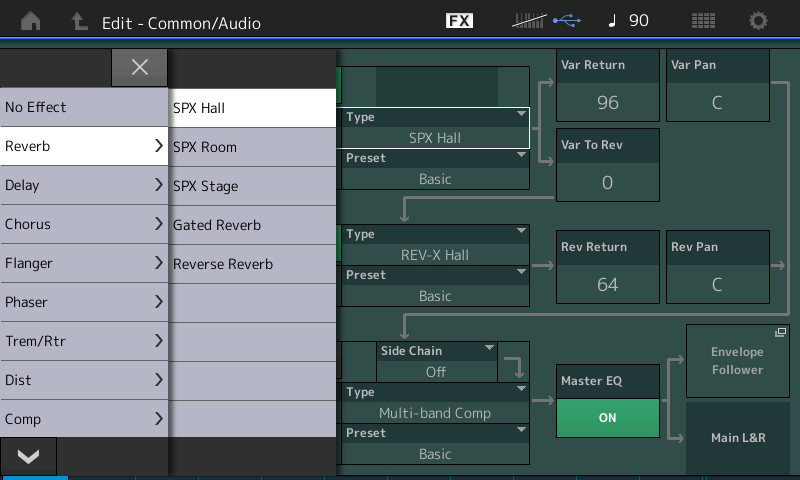Tap the MIDI keyboard signal icon
Viewport: 800px width, 480px height.
tap(529, 21)
